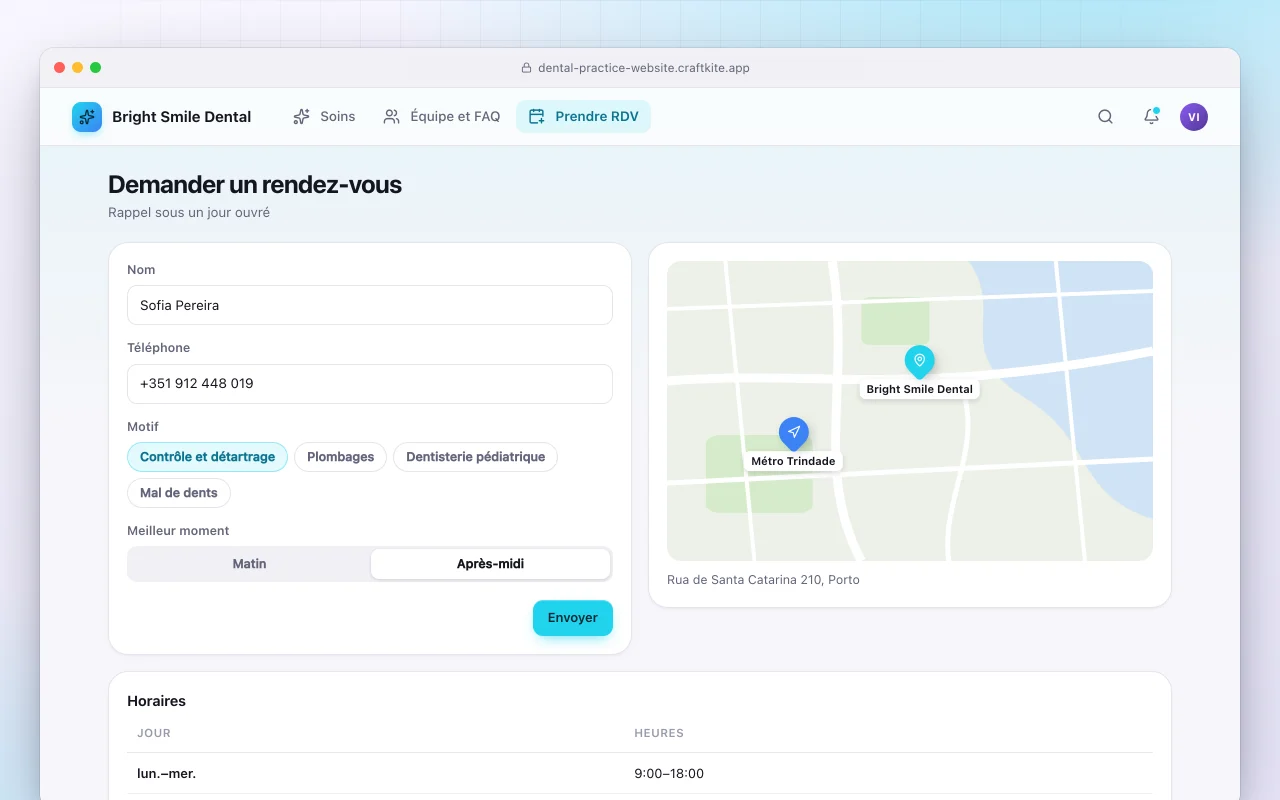
Task: Click the Bright Smile Dental map label
Action: click(920, 389)
